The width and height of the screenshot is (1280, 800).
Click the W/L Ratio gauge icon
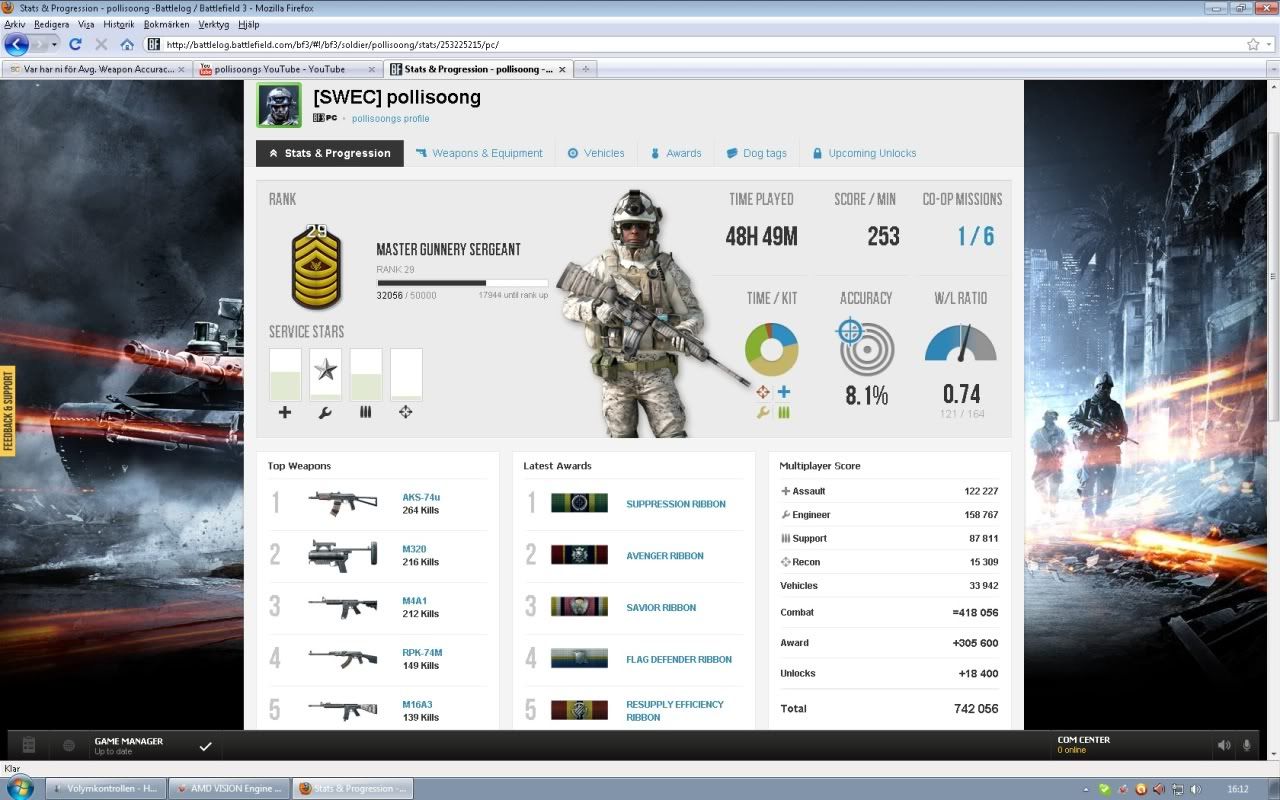point(960,343)
